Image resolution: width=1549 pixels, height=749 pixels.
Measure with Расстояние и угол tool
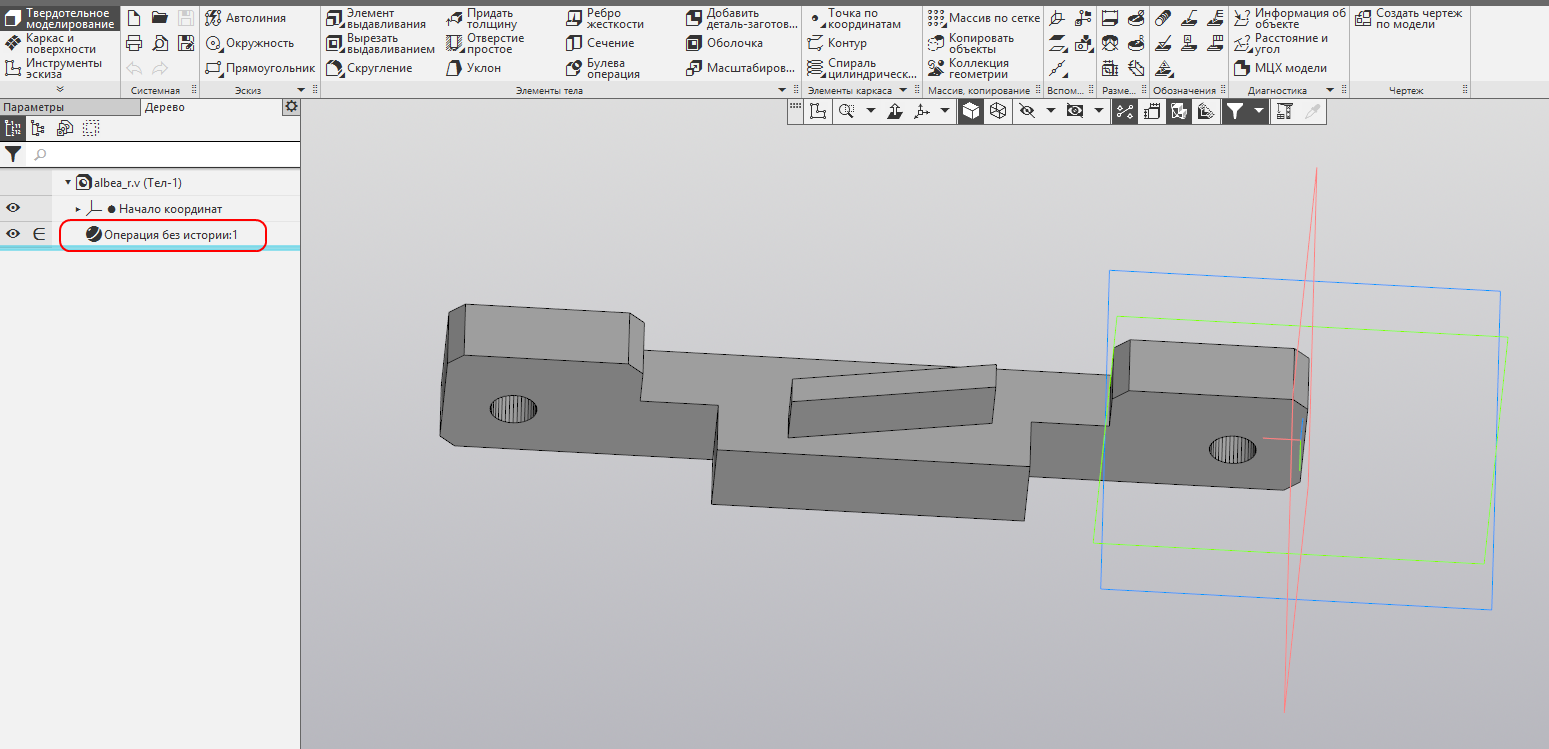pyautogui.click(x=1281, y=43)
